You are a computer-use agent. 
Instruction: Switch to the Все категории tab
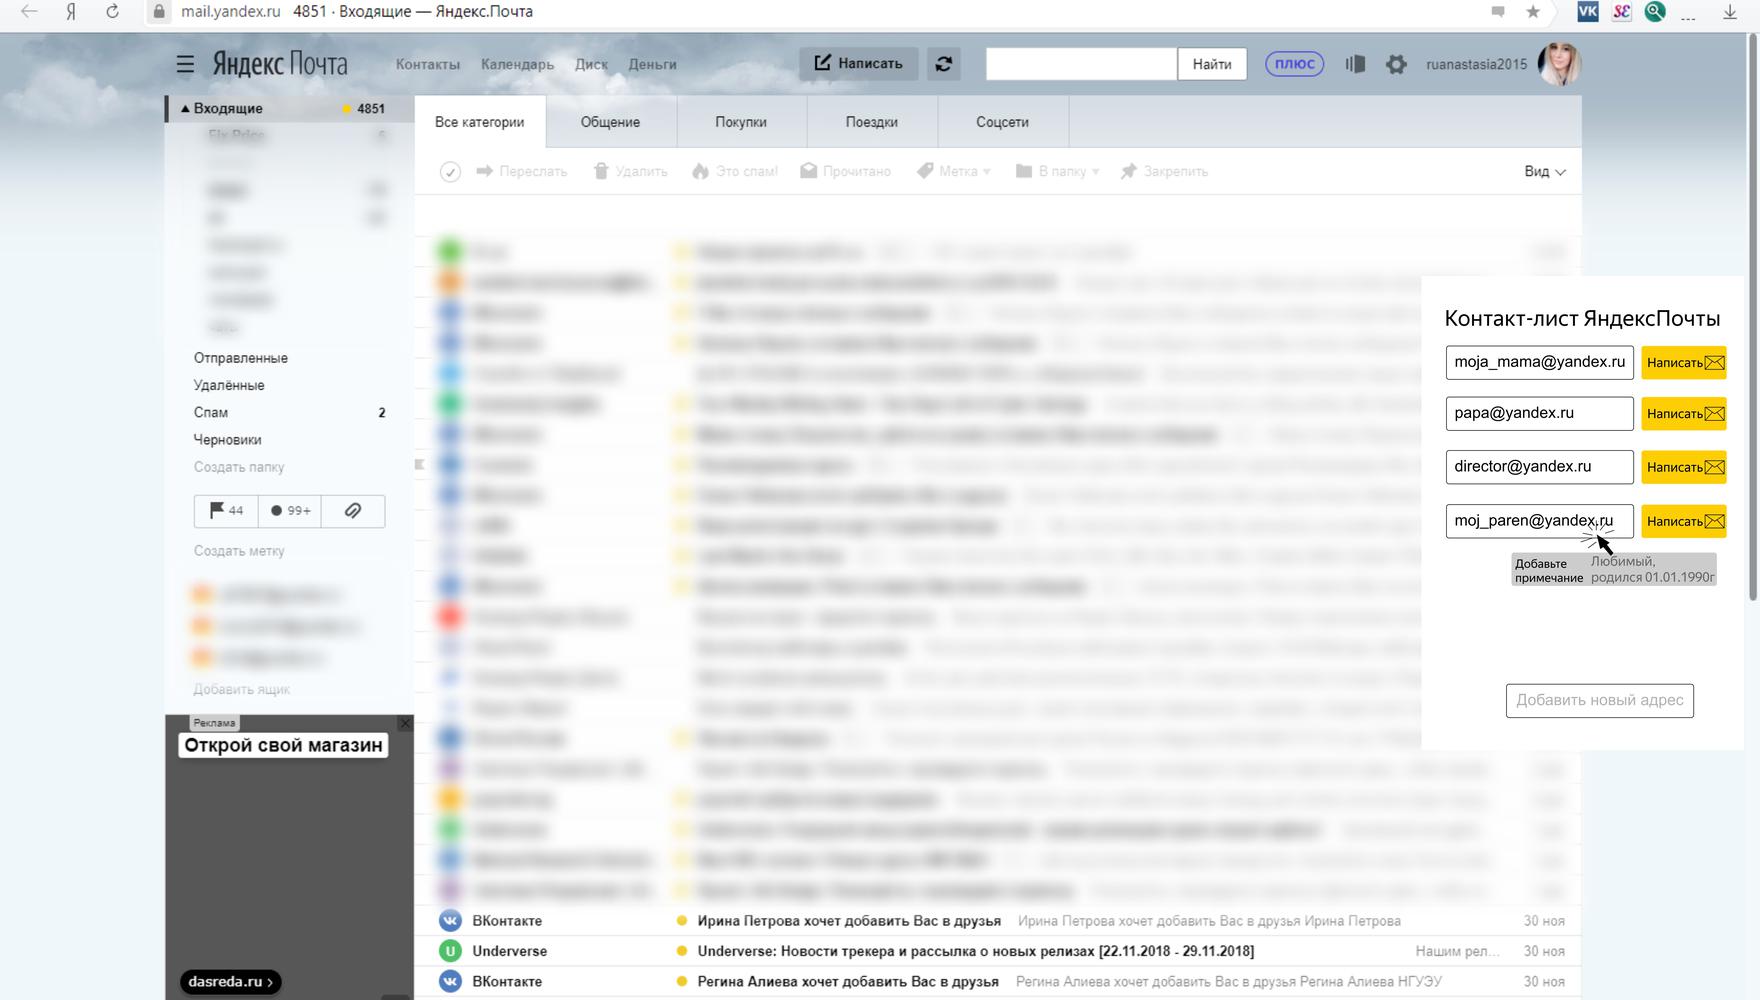tap(480, 122)
